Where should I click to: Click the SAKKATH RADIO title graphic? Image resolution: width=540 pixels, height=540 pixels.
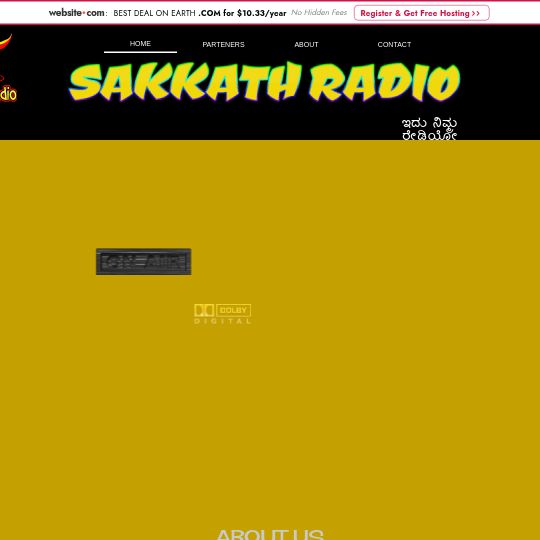click(264, 82)
